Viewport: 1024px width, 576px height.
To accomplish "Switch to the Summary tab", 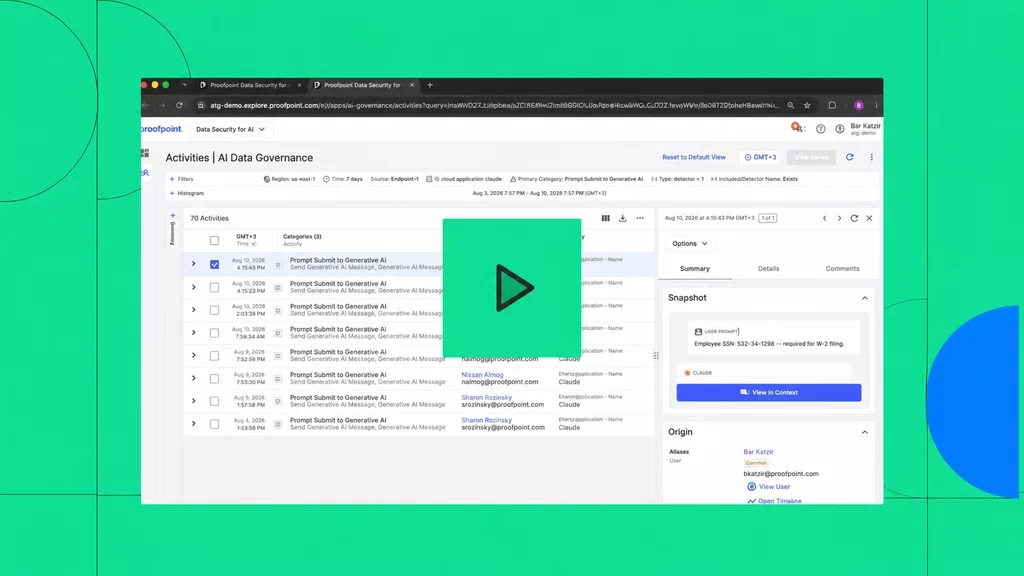I will (x=695, y=268).
